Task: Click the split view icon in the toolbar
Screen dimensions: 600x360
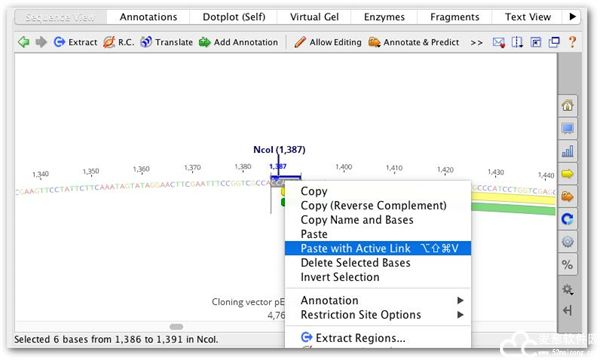Action: coord(517,42)
